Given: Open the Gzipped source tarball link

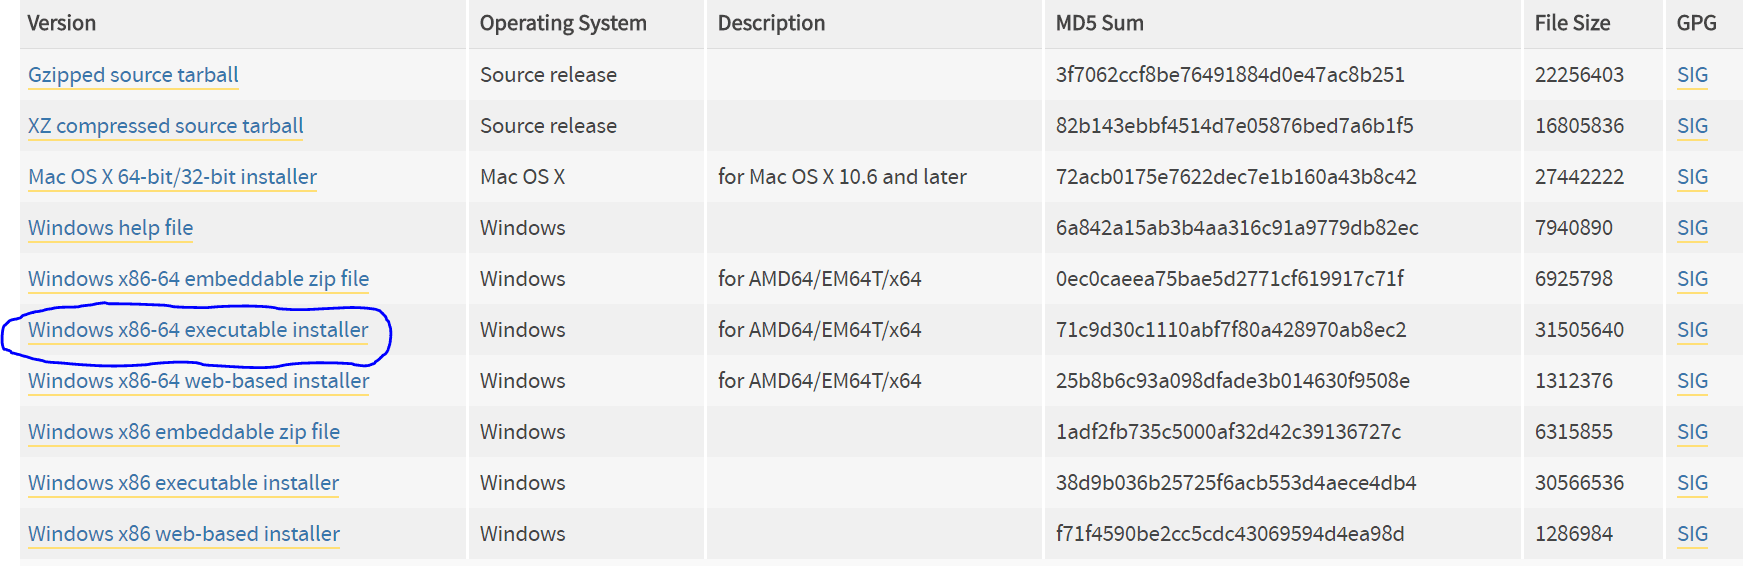Looking at the screenshot, I should [133, 75].
